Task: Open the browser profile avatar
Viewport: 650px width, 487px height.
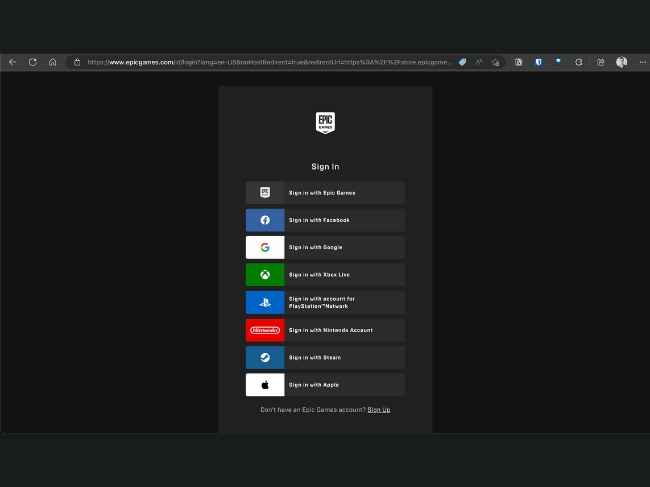Action: tap(621, 62)
